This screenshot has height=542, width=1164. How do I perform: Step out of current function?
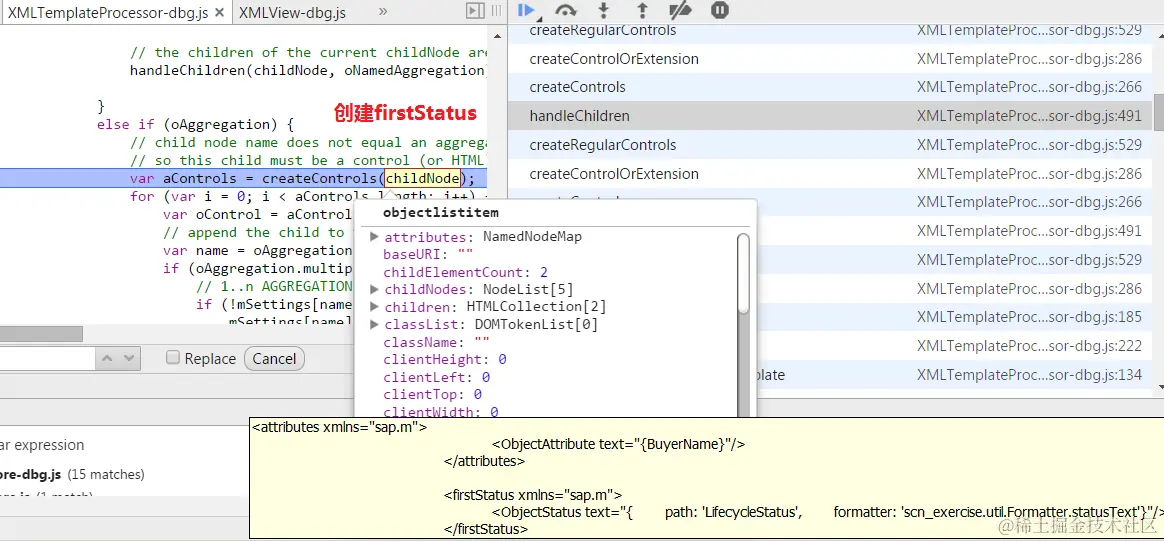[x=642, y=10]
